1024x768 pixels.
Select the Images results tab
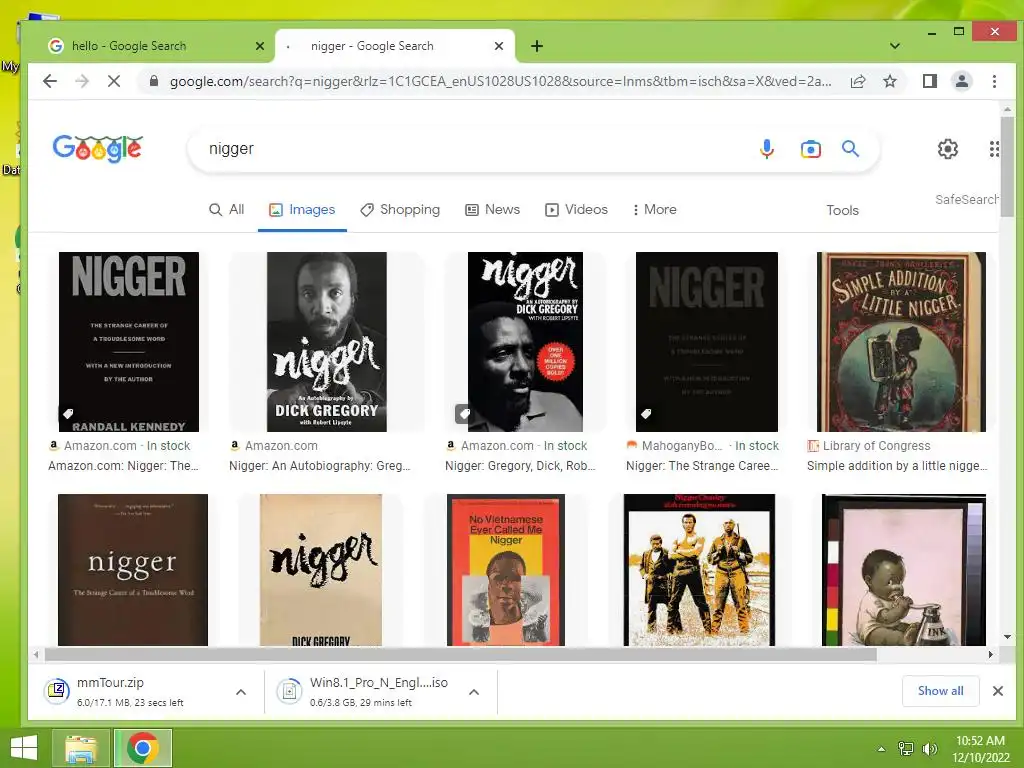[302, 210]
